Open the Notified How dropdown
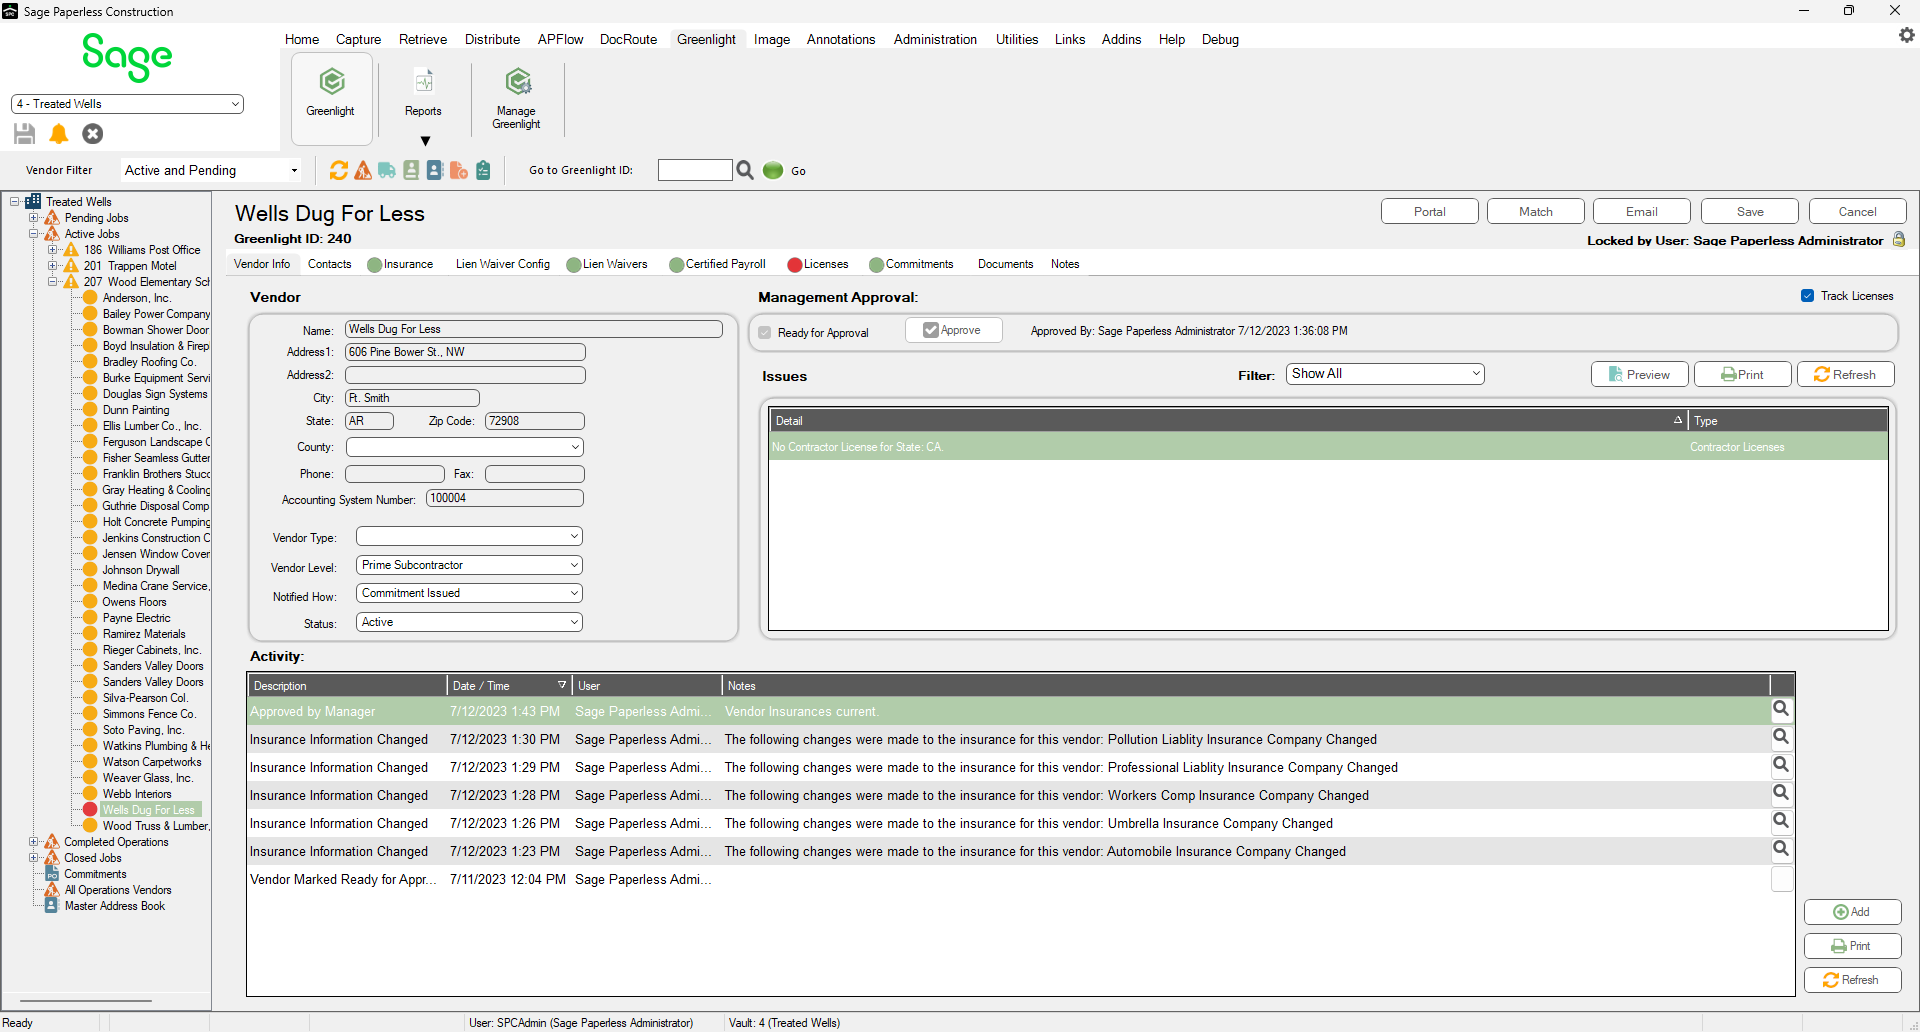 point(469,594)
